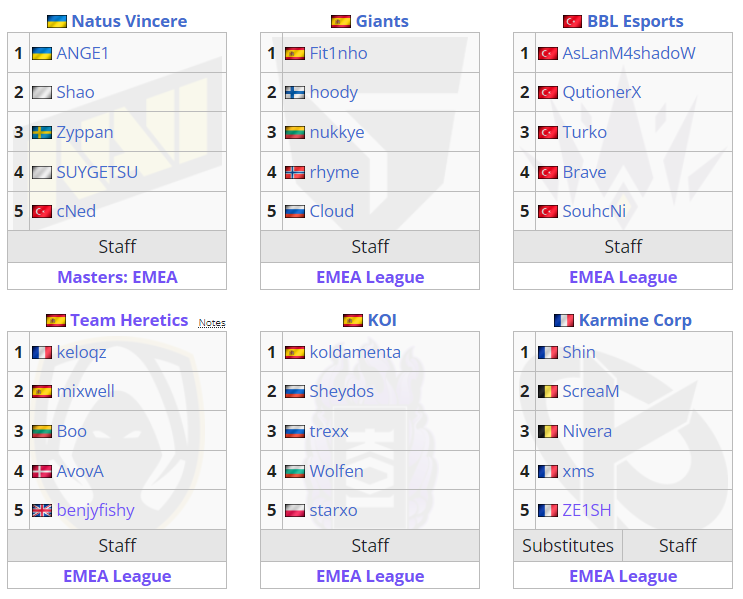Viewport: 743px width, 599px height.
Task: Click the Norway flag beside rhyme
Action: [x=295, y=172]
